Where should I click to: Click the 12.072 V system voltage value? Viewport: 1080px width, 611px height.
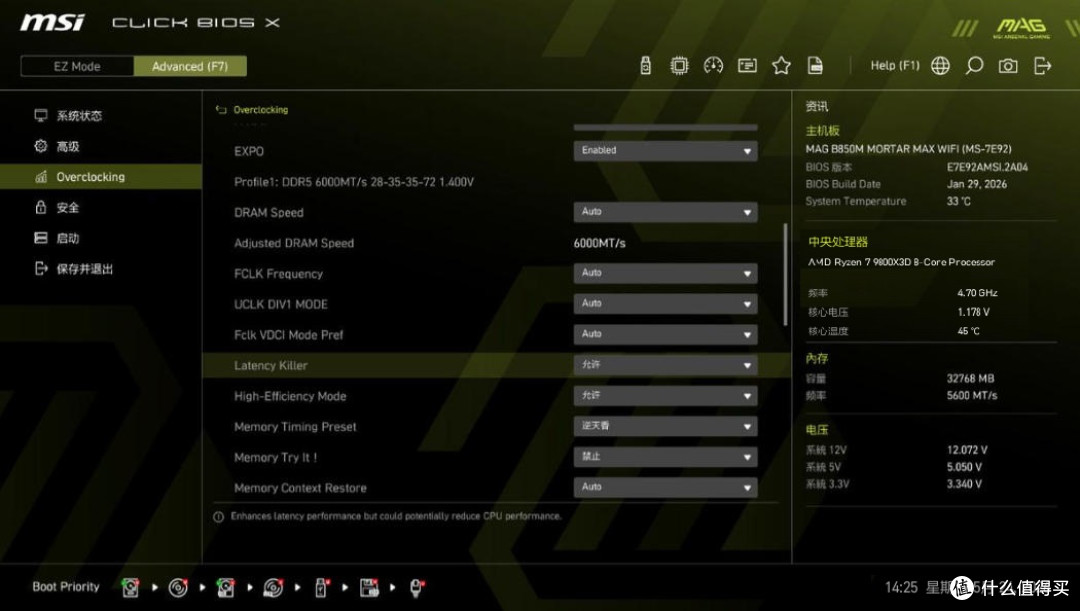pyautogui.click(x=967, y=450)
